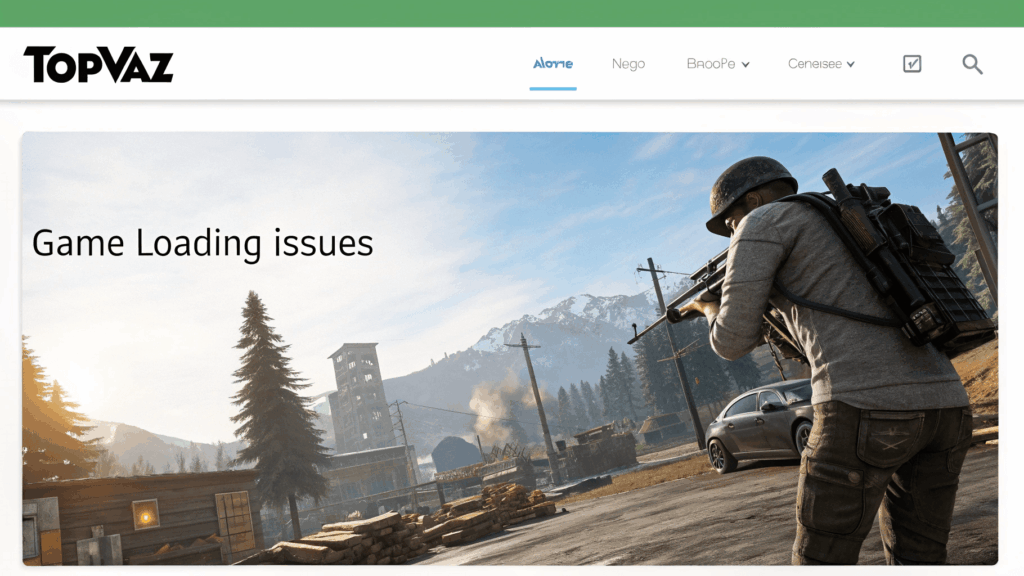Open the Ceneisee dropdown menu label
1024x576 pixels.
814,64
